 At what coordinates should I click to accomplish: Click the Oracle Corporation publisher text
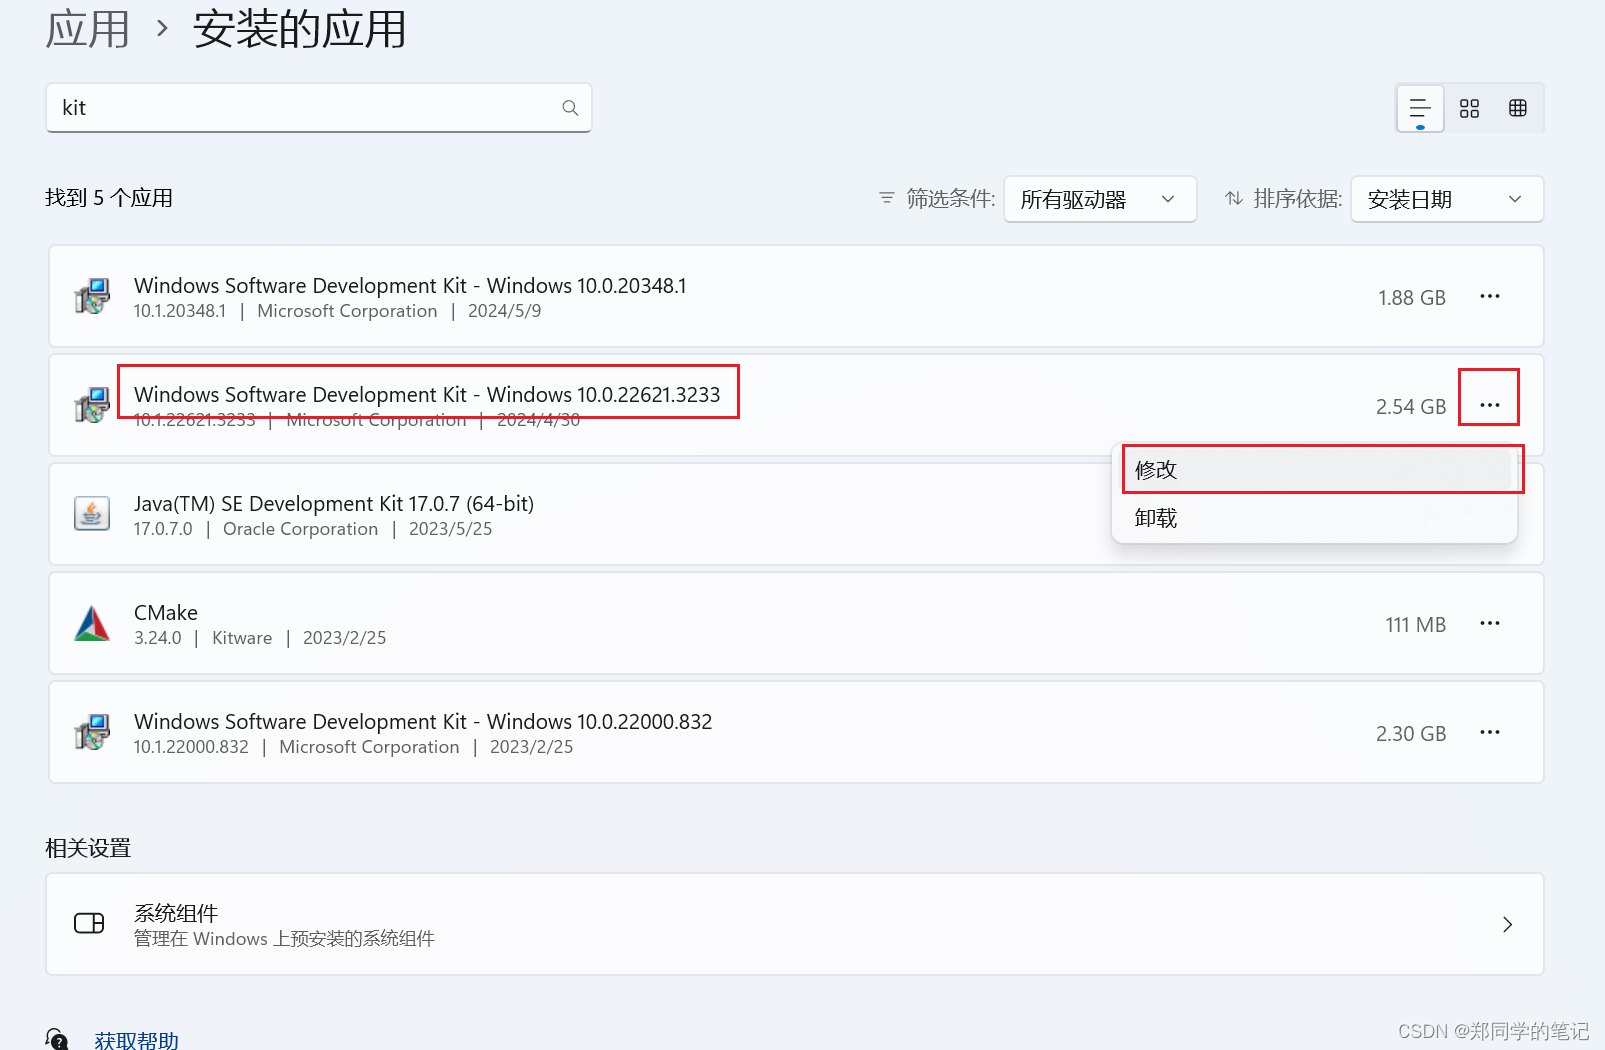click(x=301, y=529)
